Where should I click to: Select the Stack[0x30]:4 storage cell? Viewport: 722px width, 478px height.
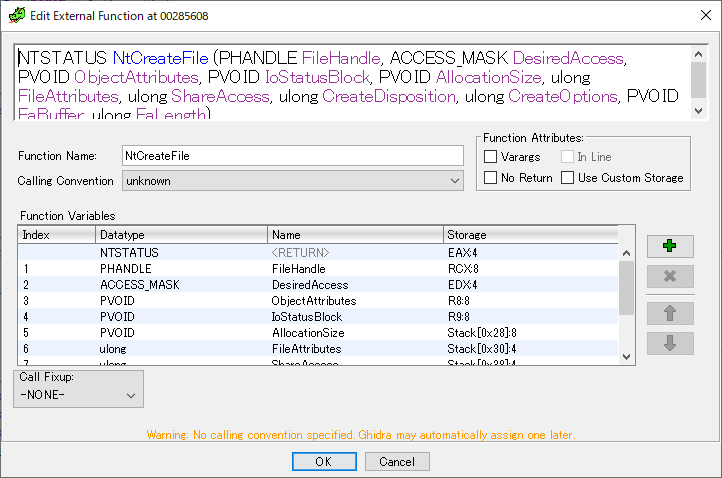(531, 349)
